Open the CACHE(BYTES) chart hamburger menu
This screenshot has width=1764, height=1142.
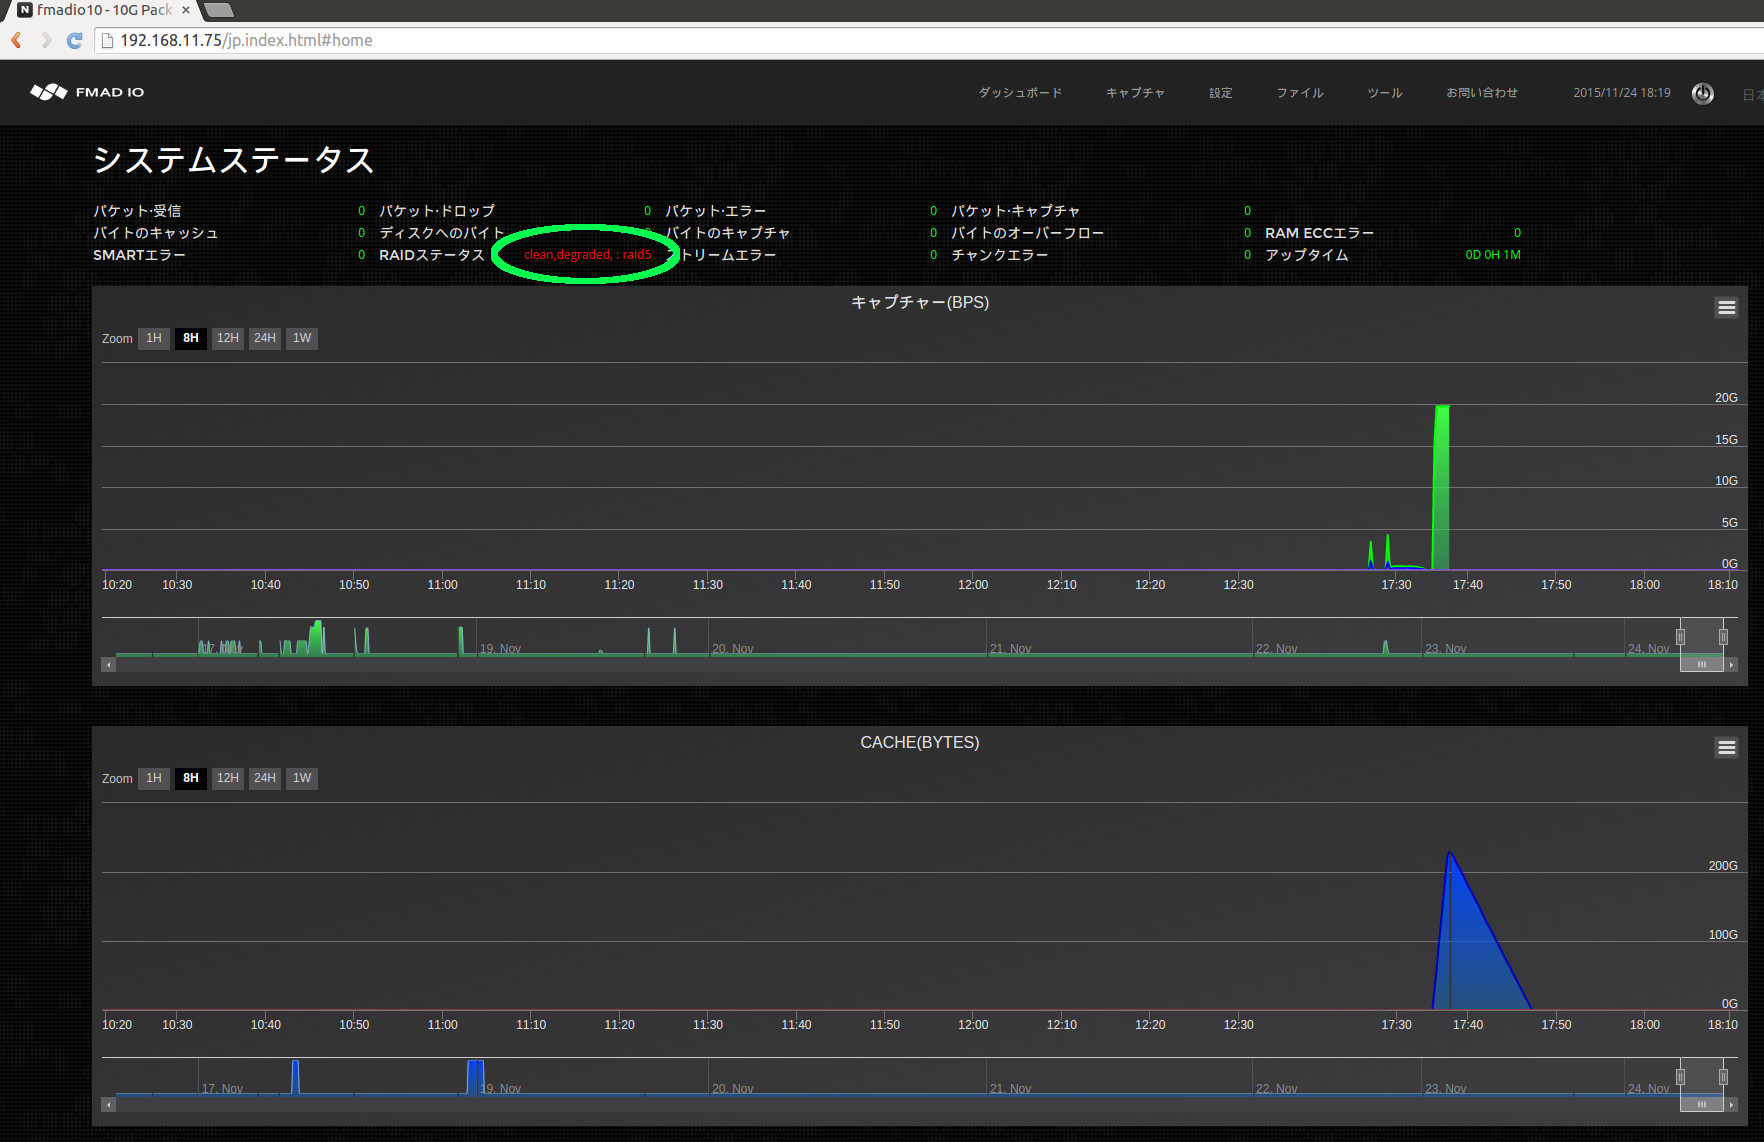click(1727, 747)
